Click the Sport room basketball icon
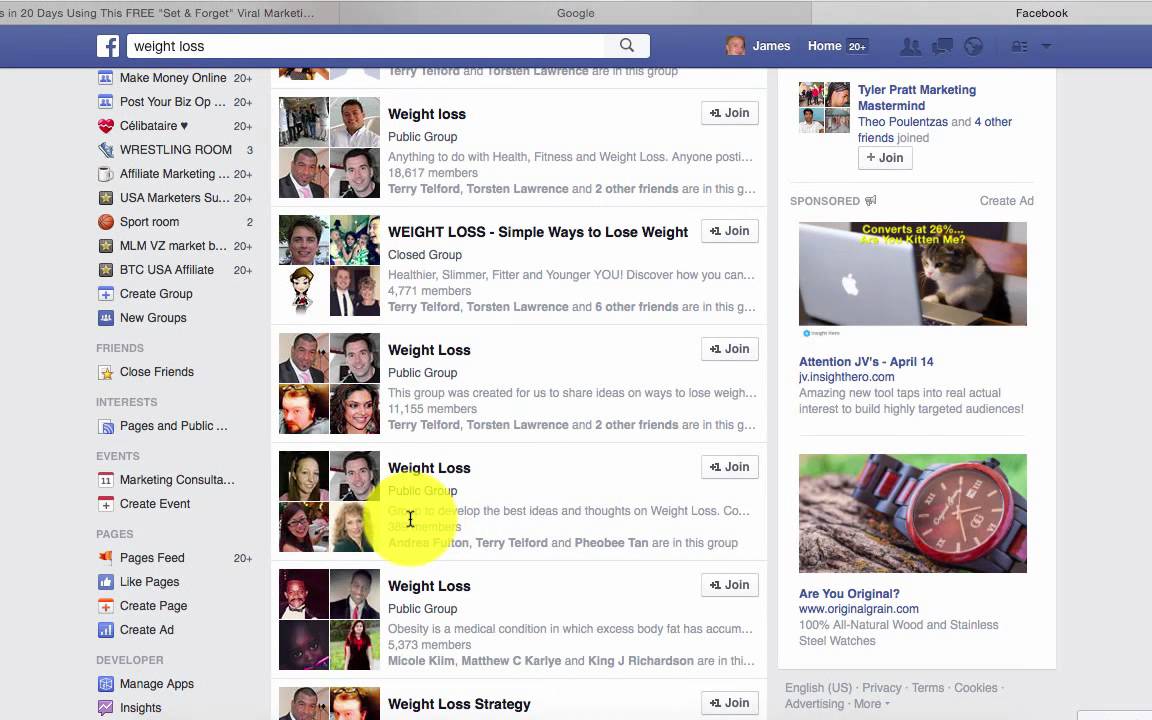Screen dimensions: 1152x720 pyautogui.click(x=106, y=222)
